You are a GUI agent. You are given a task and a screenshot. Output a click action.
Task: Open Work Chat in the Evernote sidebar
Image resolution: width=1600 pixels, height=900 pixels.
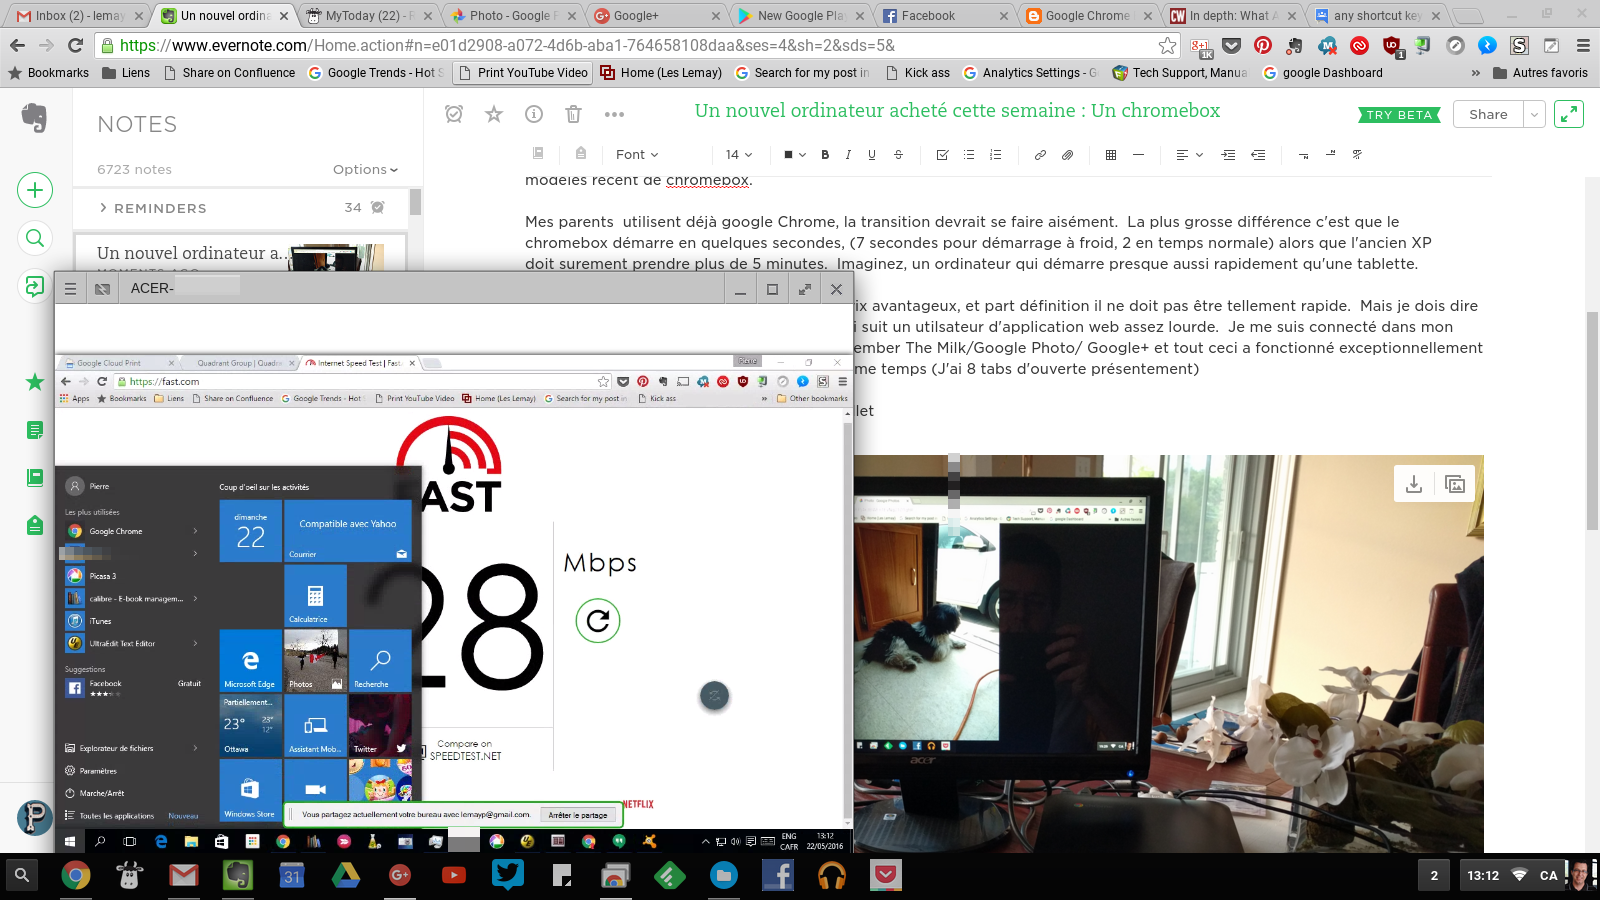(35, 287)
